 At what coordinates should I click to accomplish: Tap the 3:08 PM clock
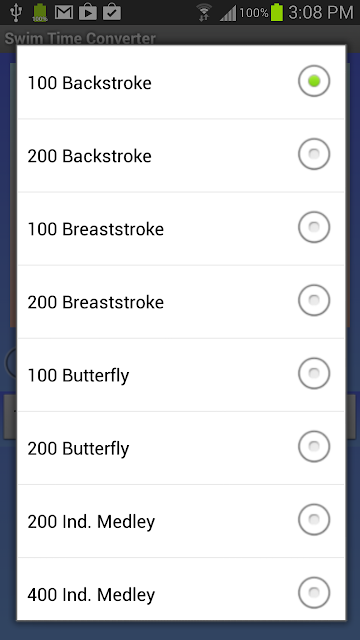(x=320, y=13)
